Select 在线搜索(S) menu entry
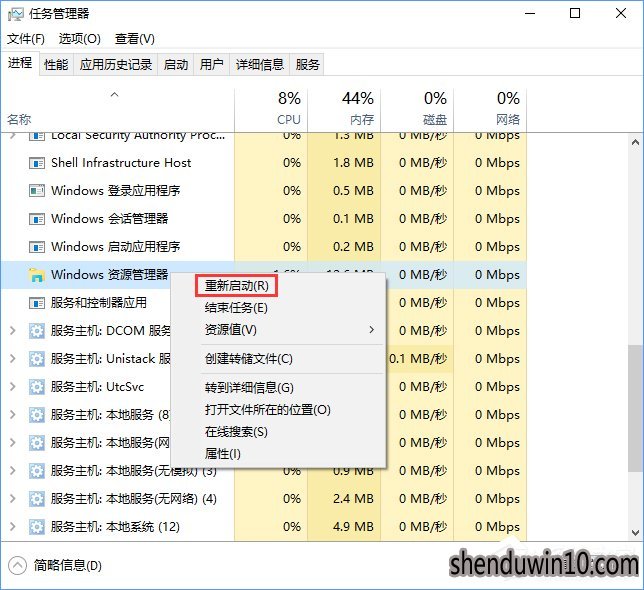Viewport: 644px width, 590px height. (278, 432)
